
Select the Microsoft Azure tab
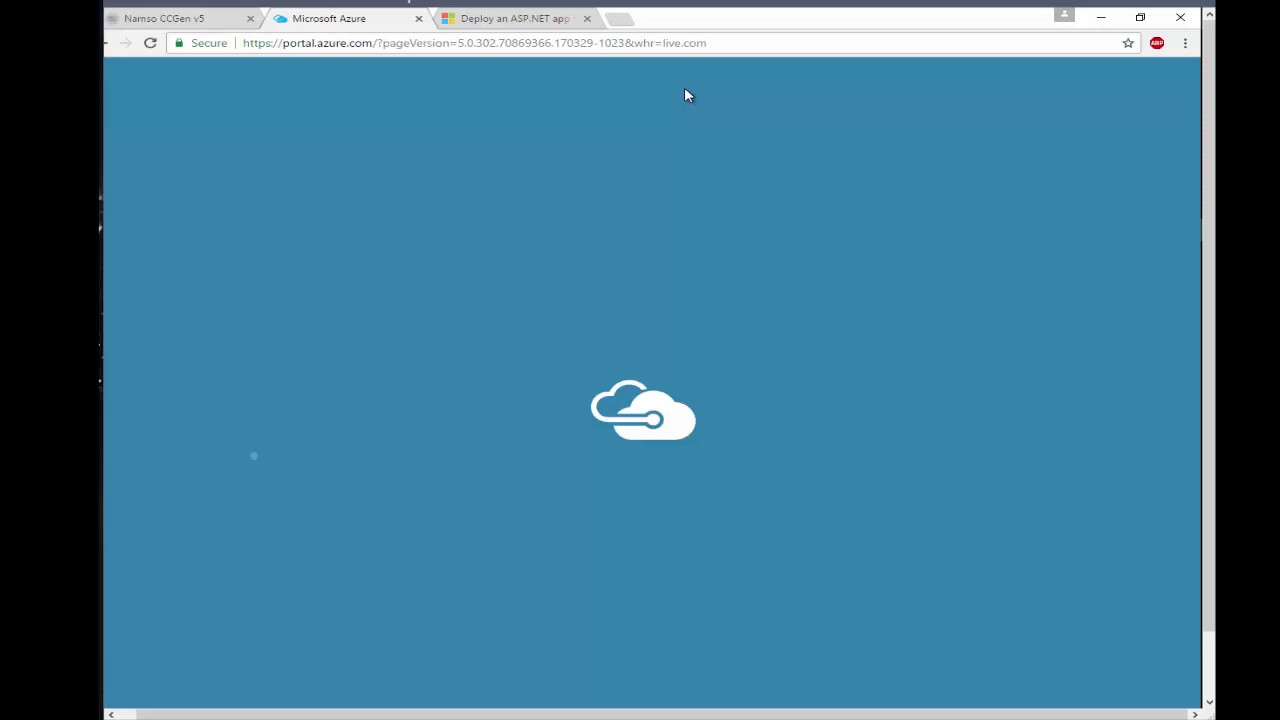tap(345, 18)
